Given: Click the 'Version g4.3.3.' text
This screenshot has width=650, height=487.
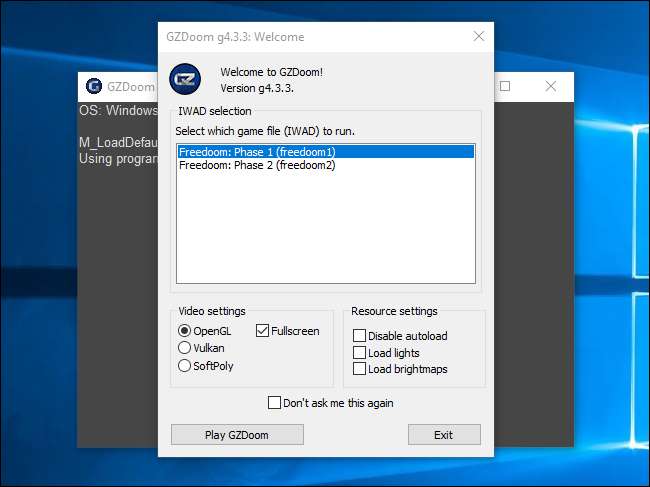Looking at the screenshot, I should (257, 88).
